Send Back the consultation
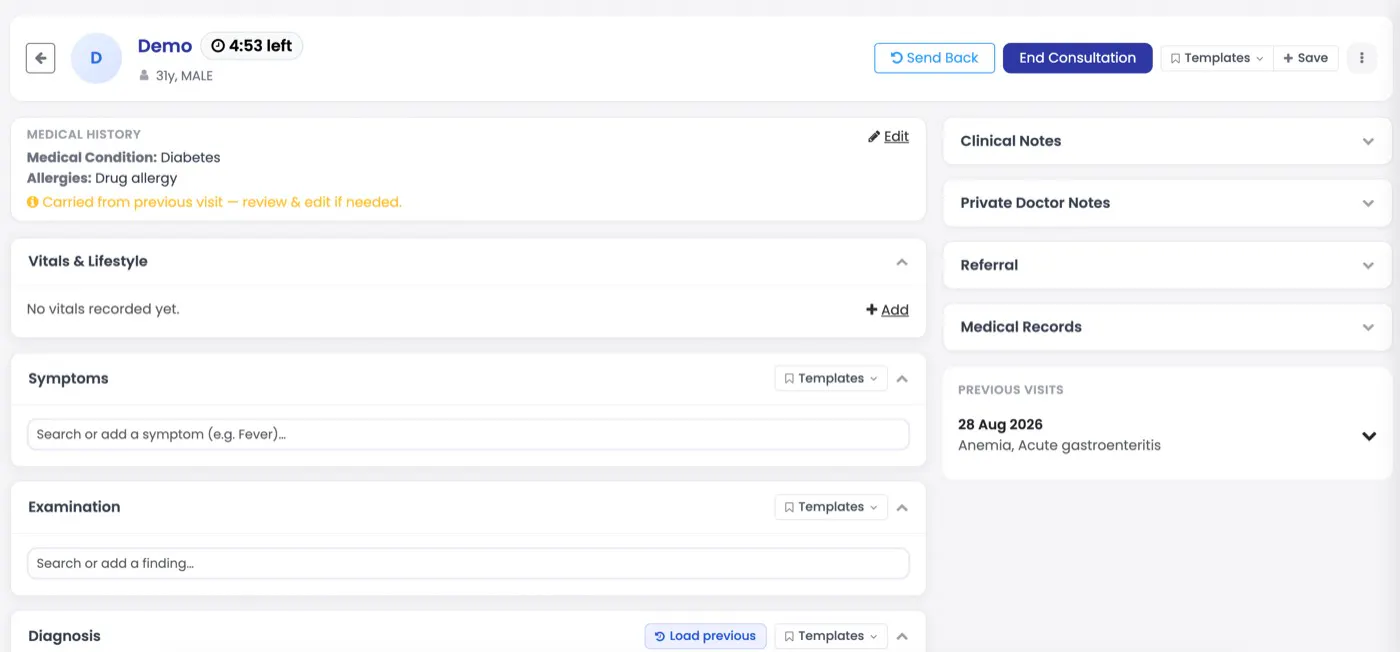 [934, 58]
